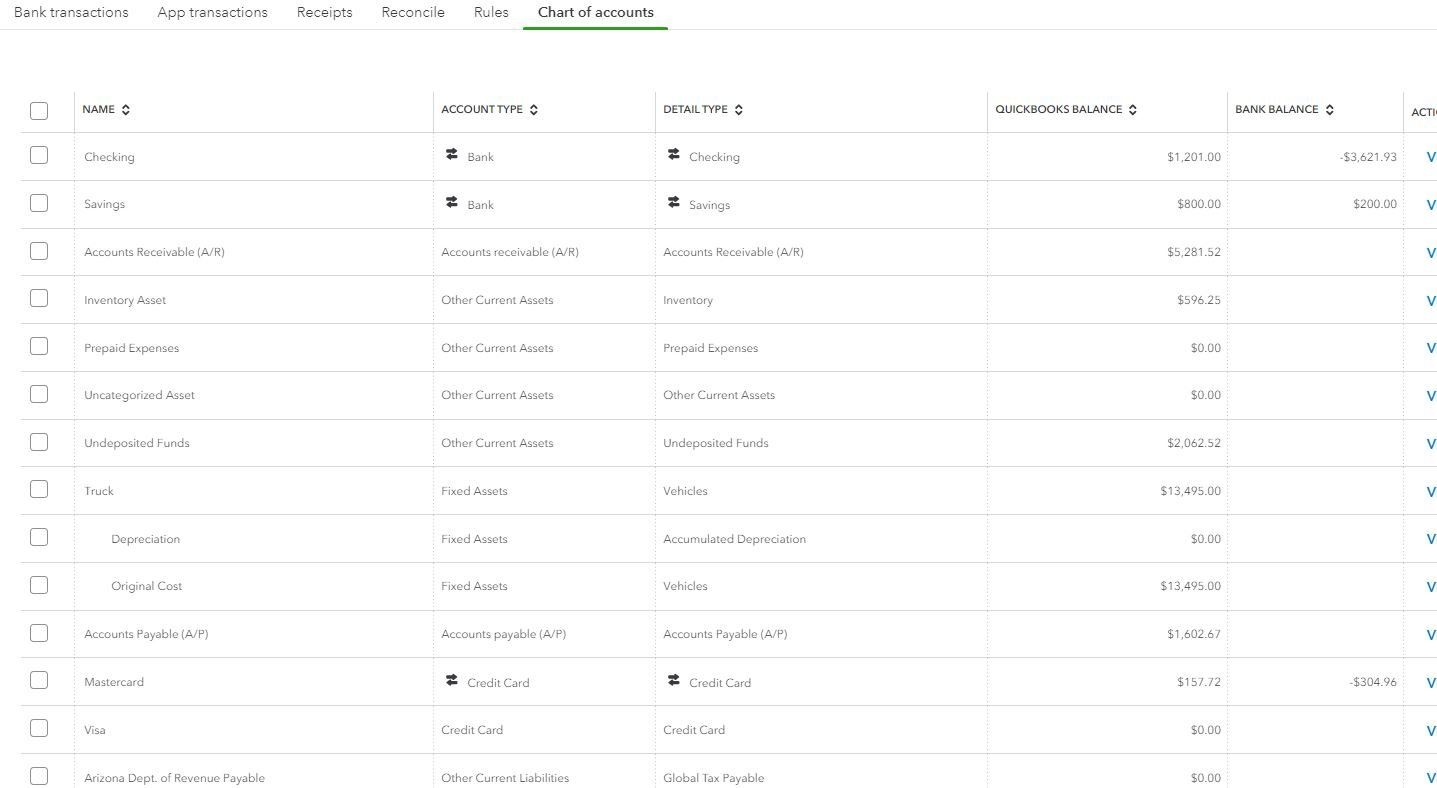Viewport: 1437px width, 788px height.
Task: Tick Accounts Payable (A/P) row checkbox
Action: (39, 633)
